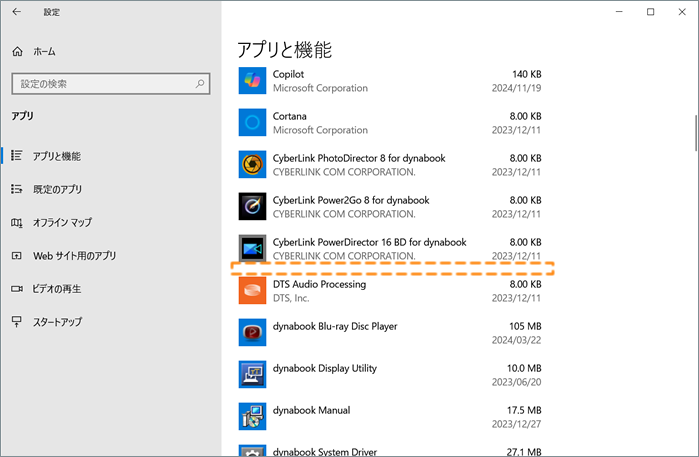Click the 2024/11/19 install date
This screenshot has height=457, width=699.
click(516, 88)
